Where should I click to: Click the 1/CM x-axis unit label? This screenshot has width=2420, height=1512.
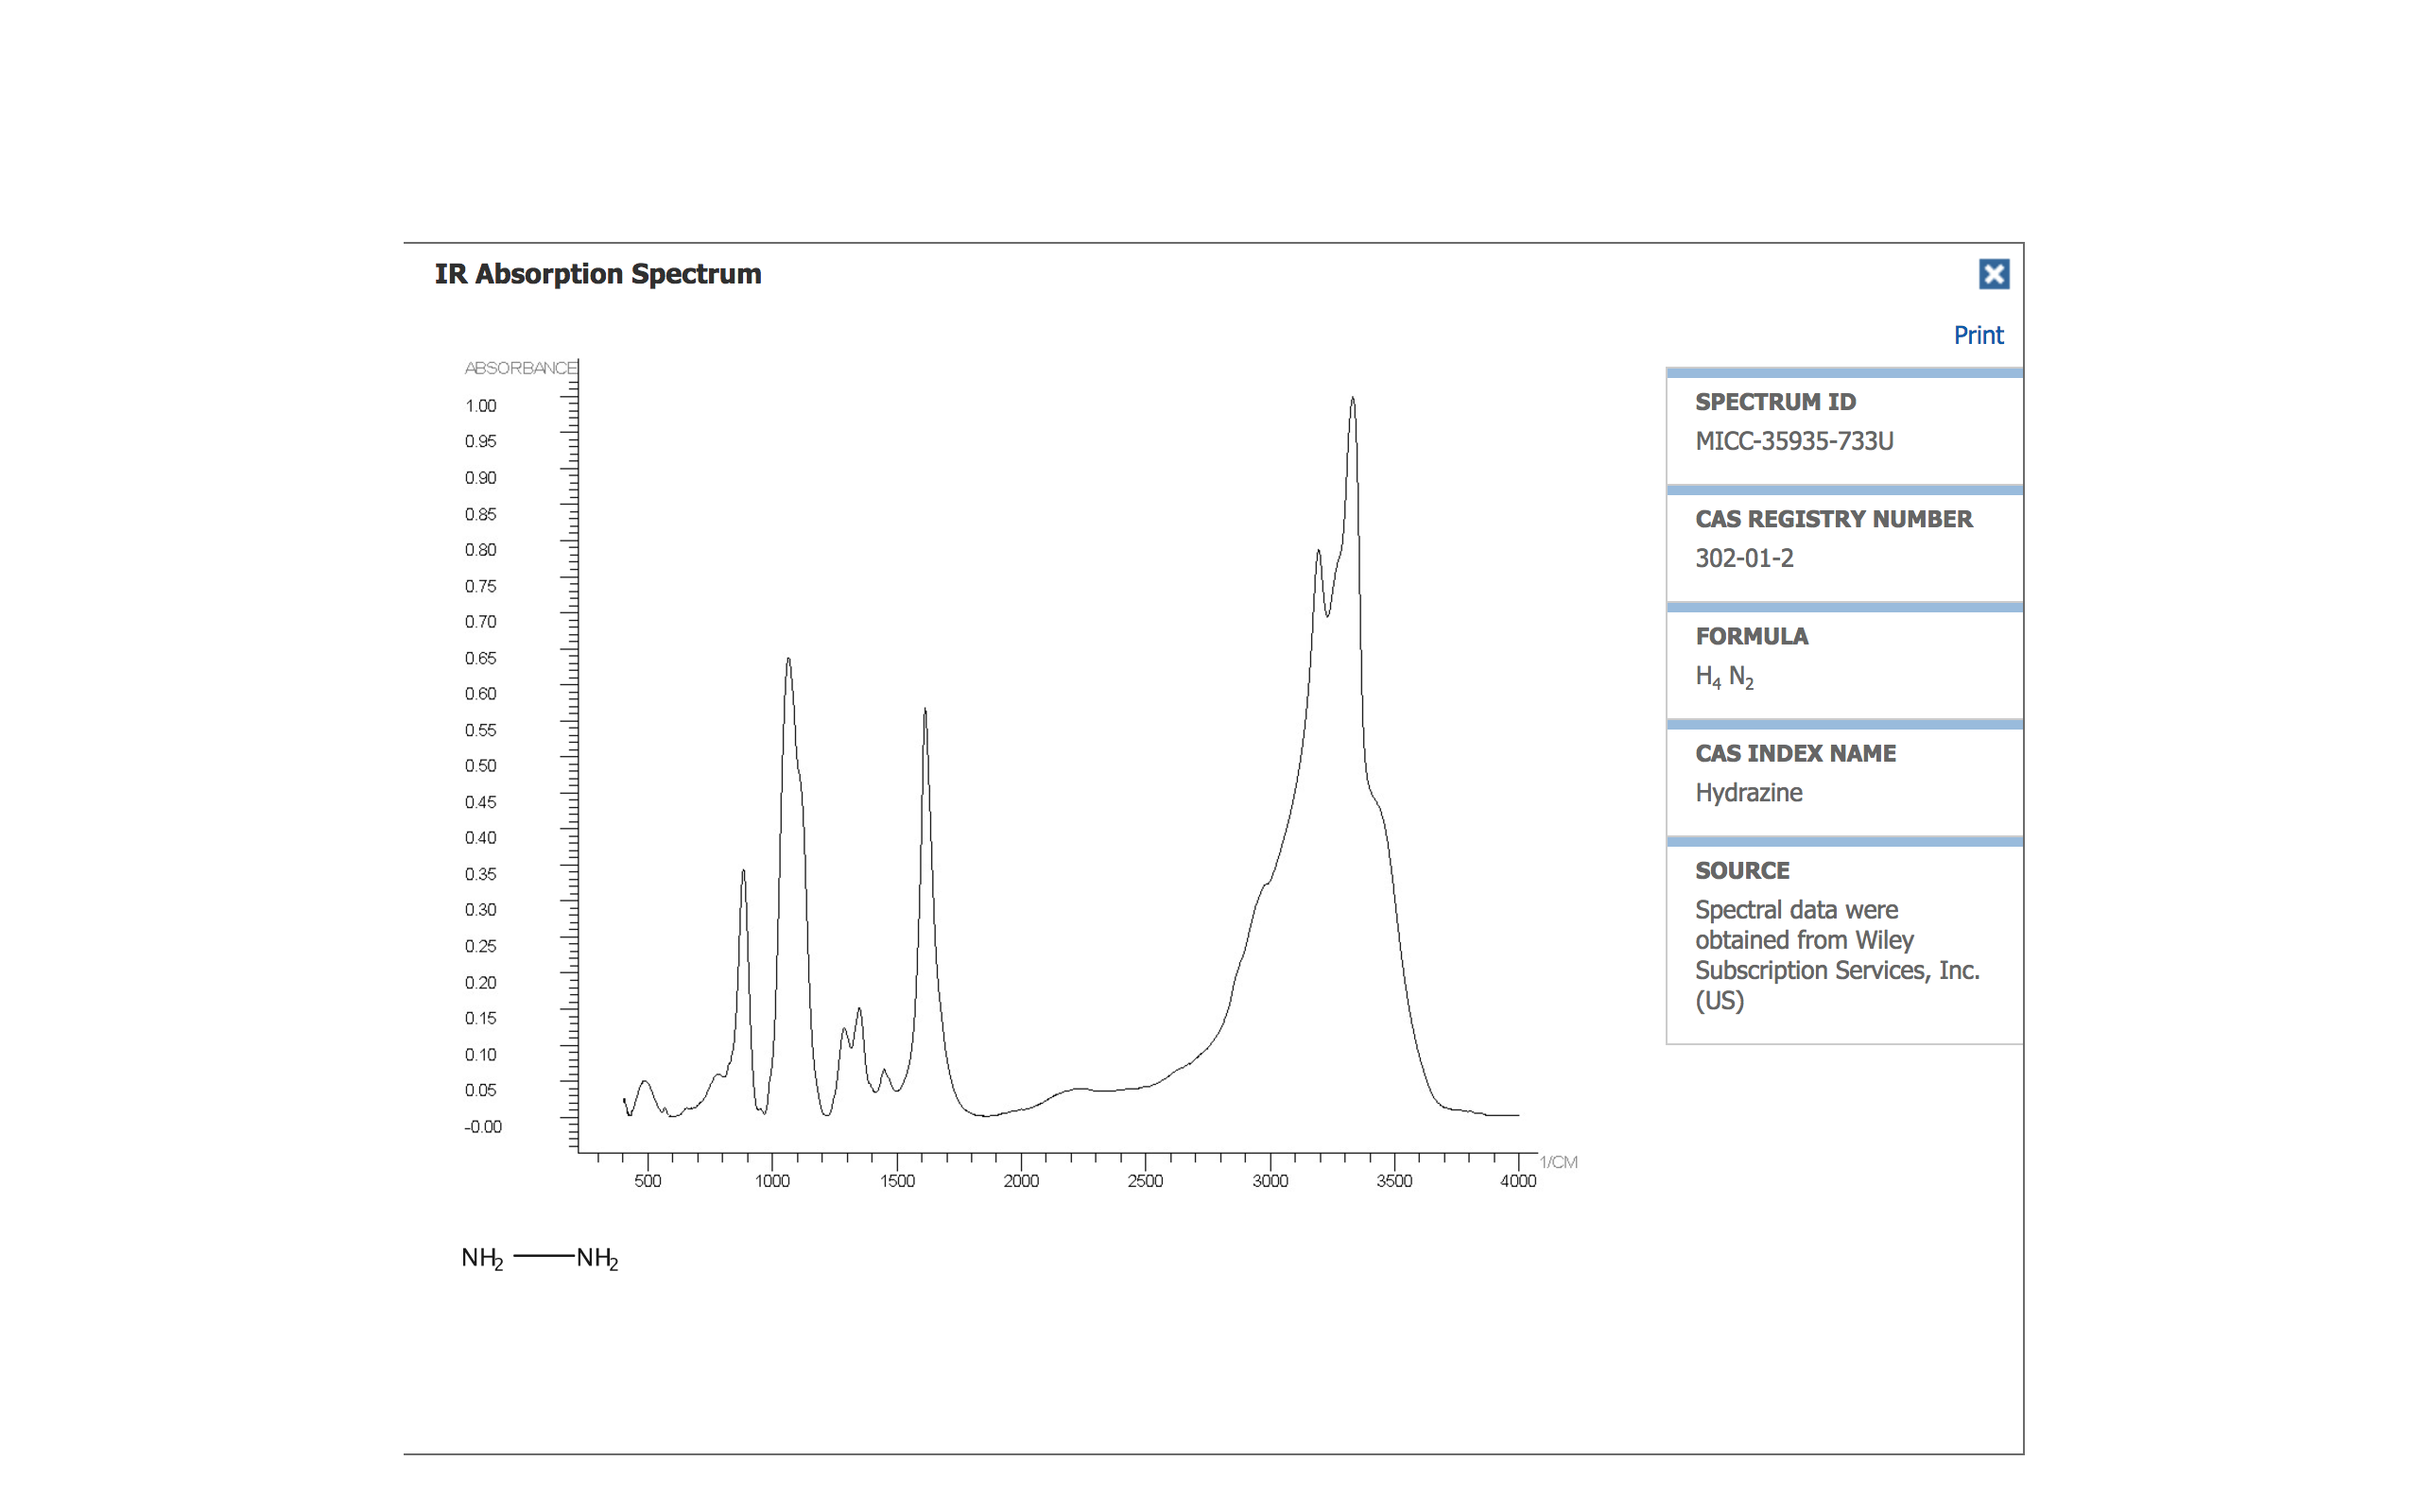pos(1558,1162)
